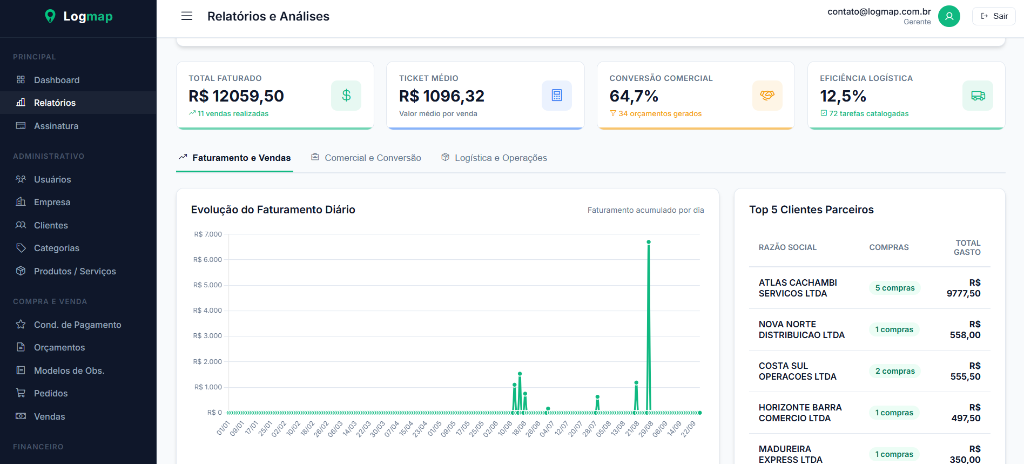Click the 11 vendas realizadas text

click(232, 113)
